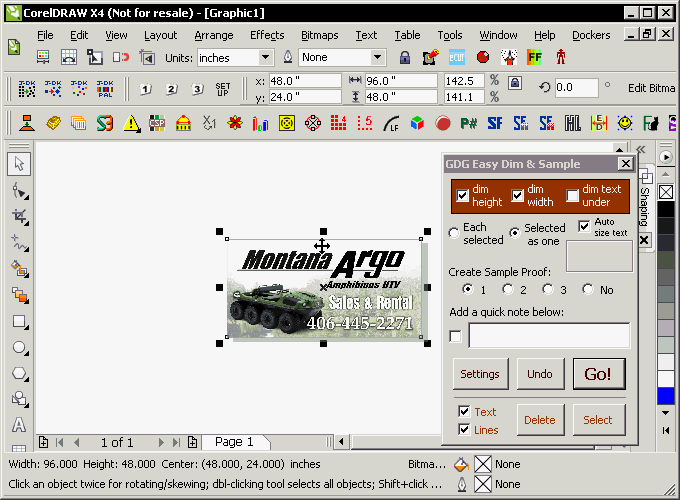Click the Undo button
This screenshot has width=680, height=500.
(x=540, y=374)
